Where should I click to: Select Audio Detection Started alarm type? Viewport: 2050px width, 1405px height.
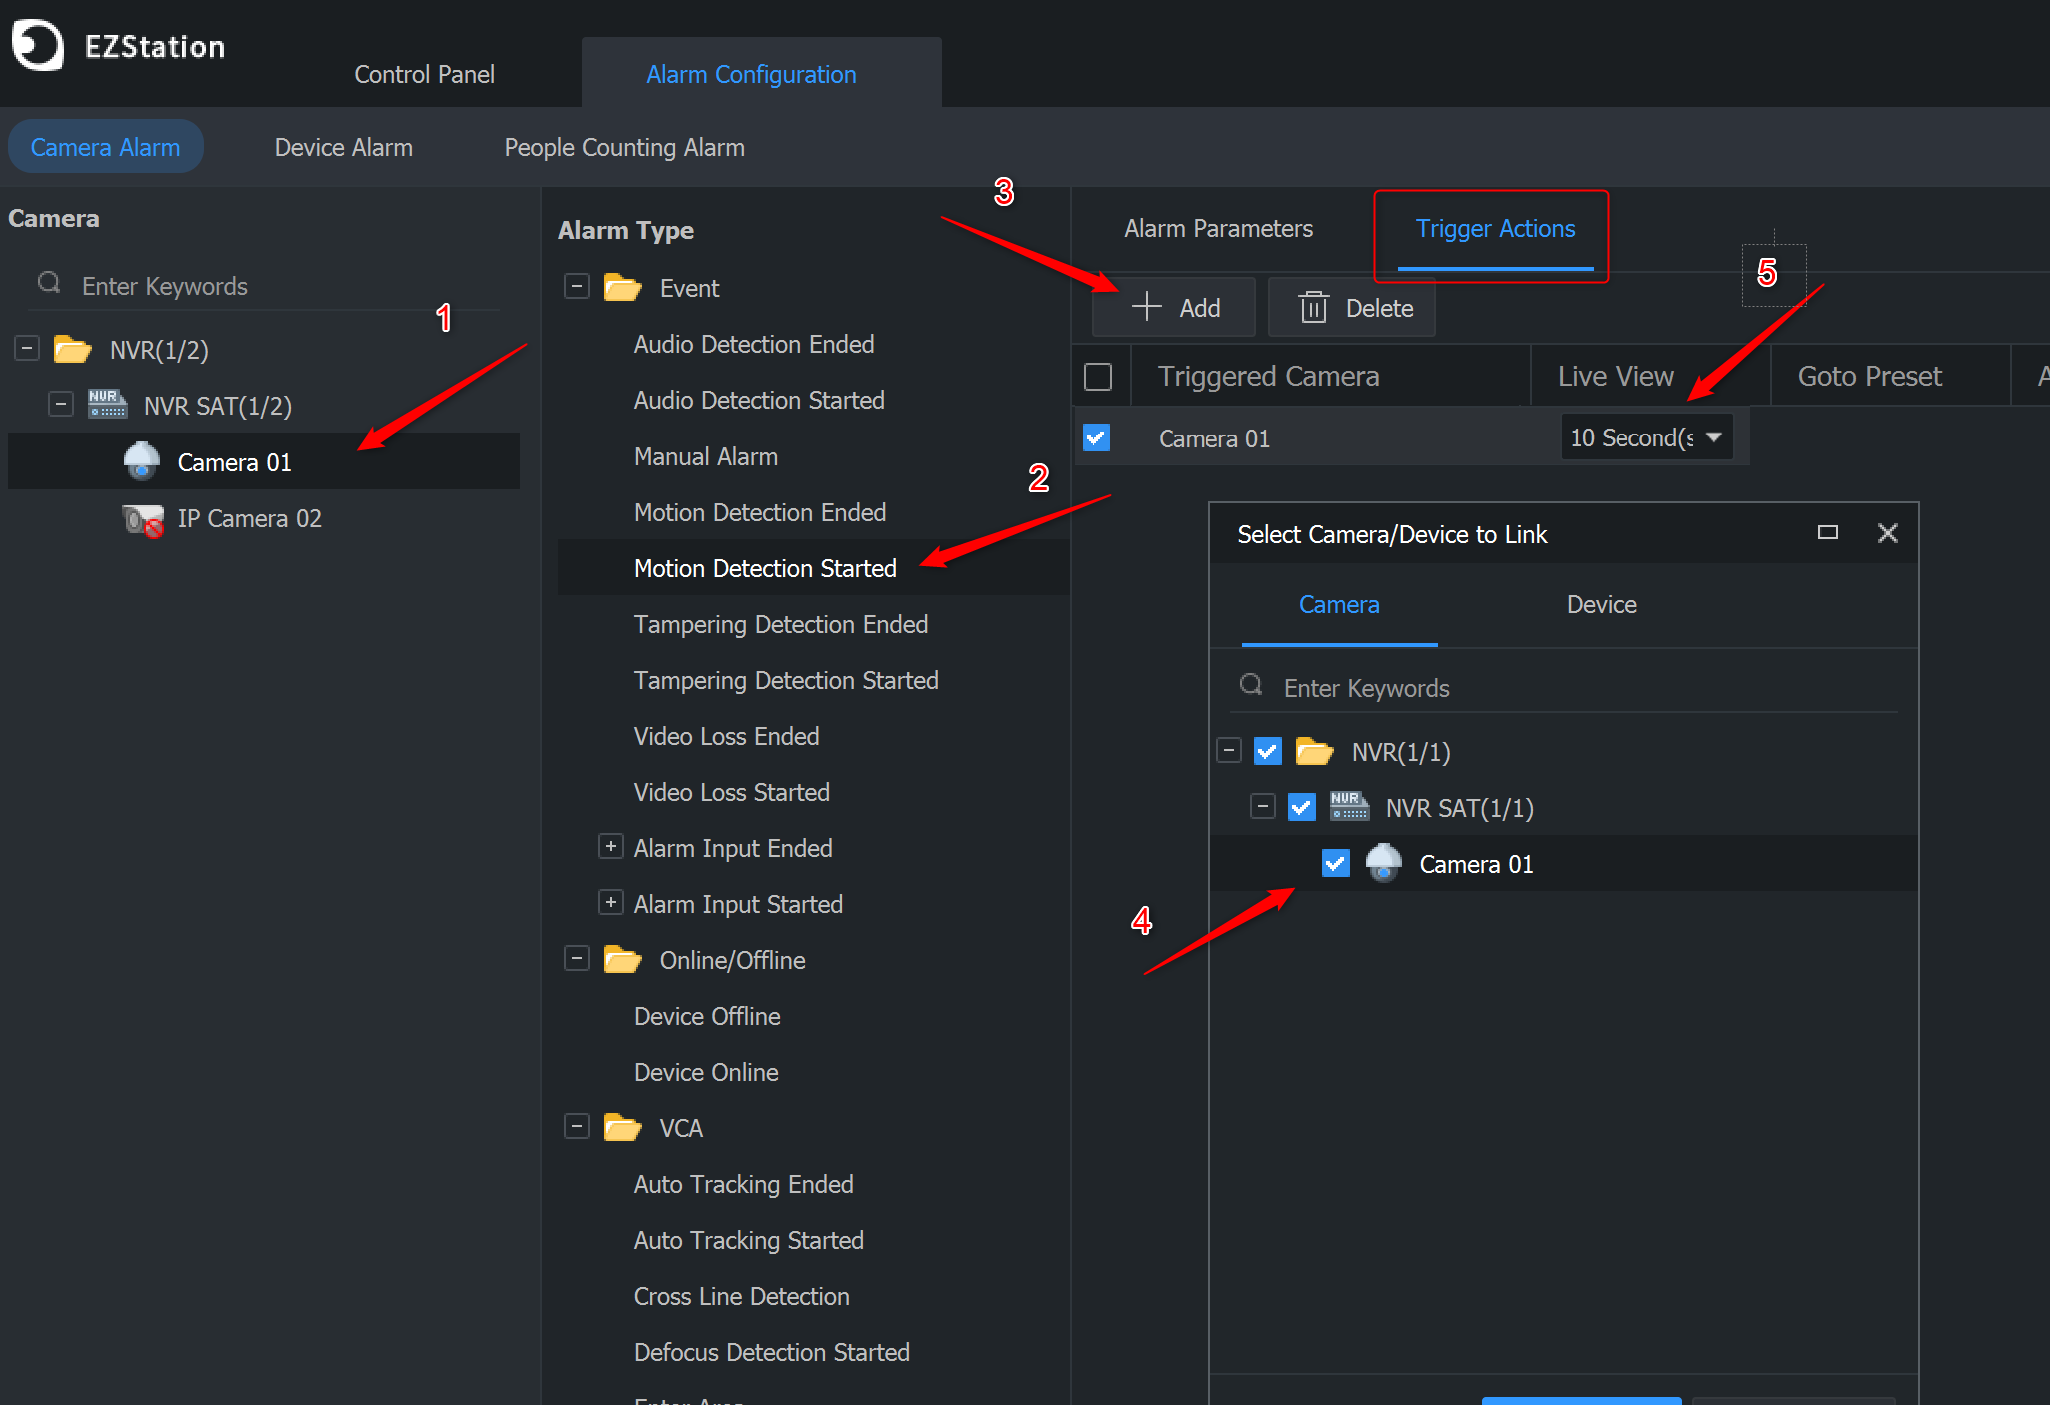[759, 401]
